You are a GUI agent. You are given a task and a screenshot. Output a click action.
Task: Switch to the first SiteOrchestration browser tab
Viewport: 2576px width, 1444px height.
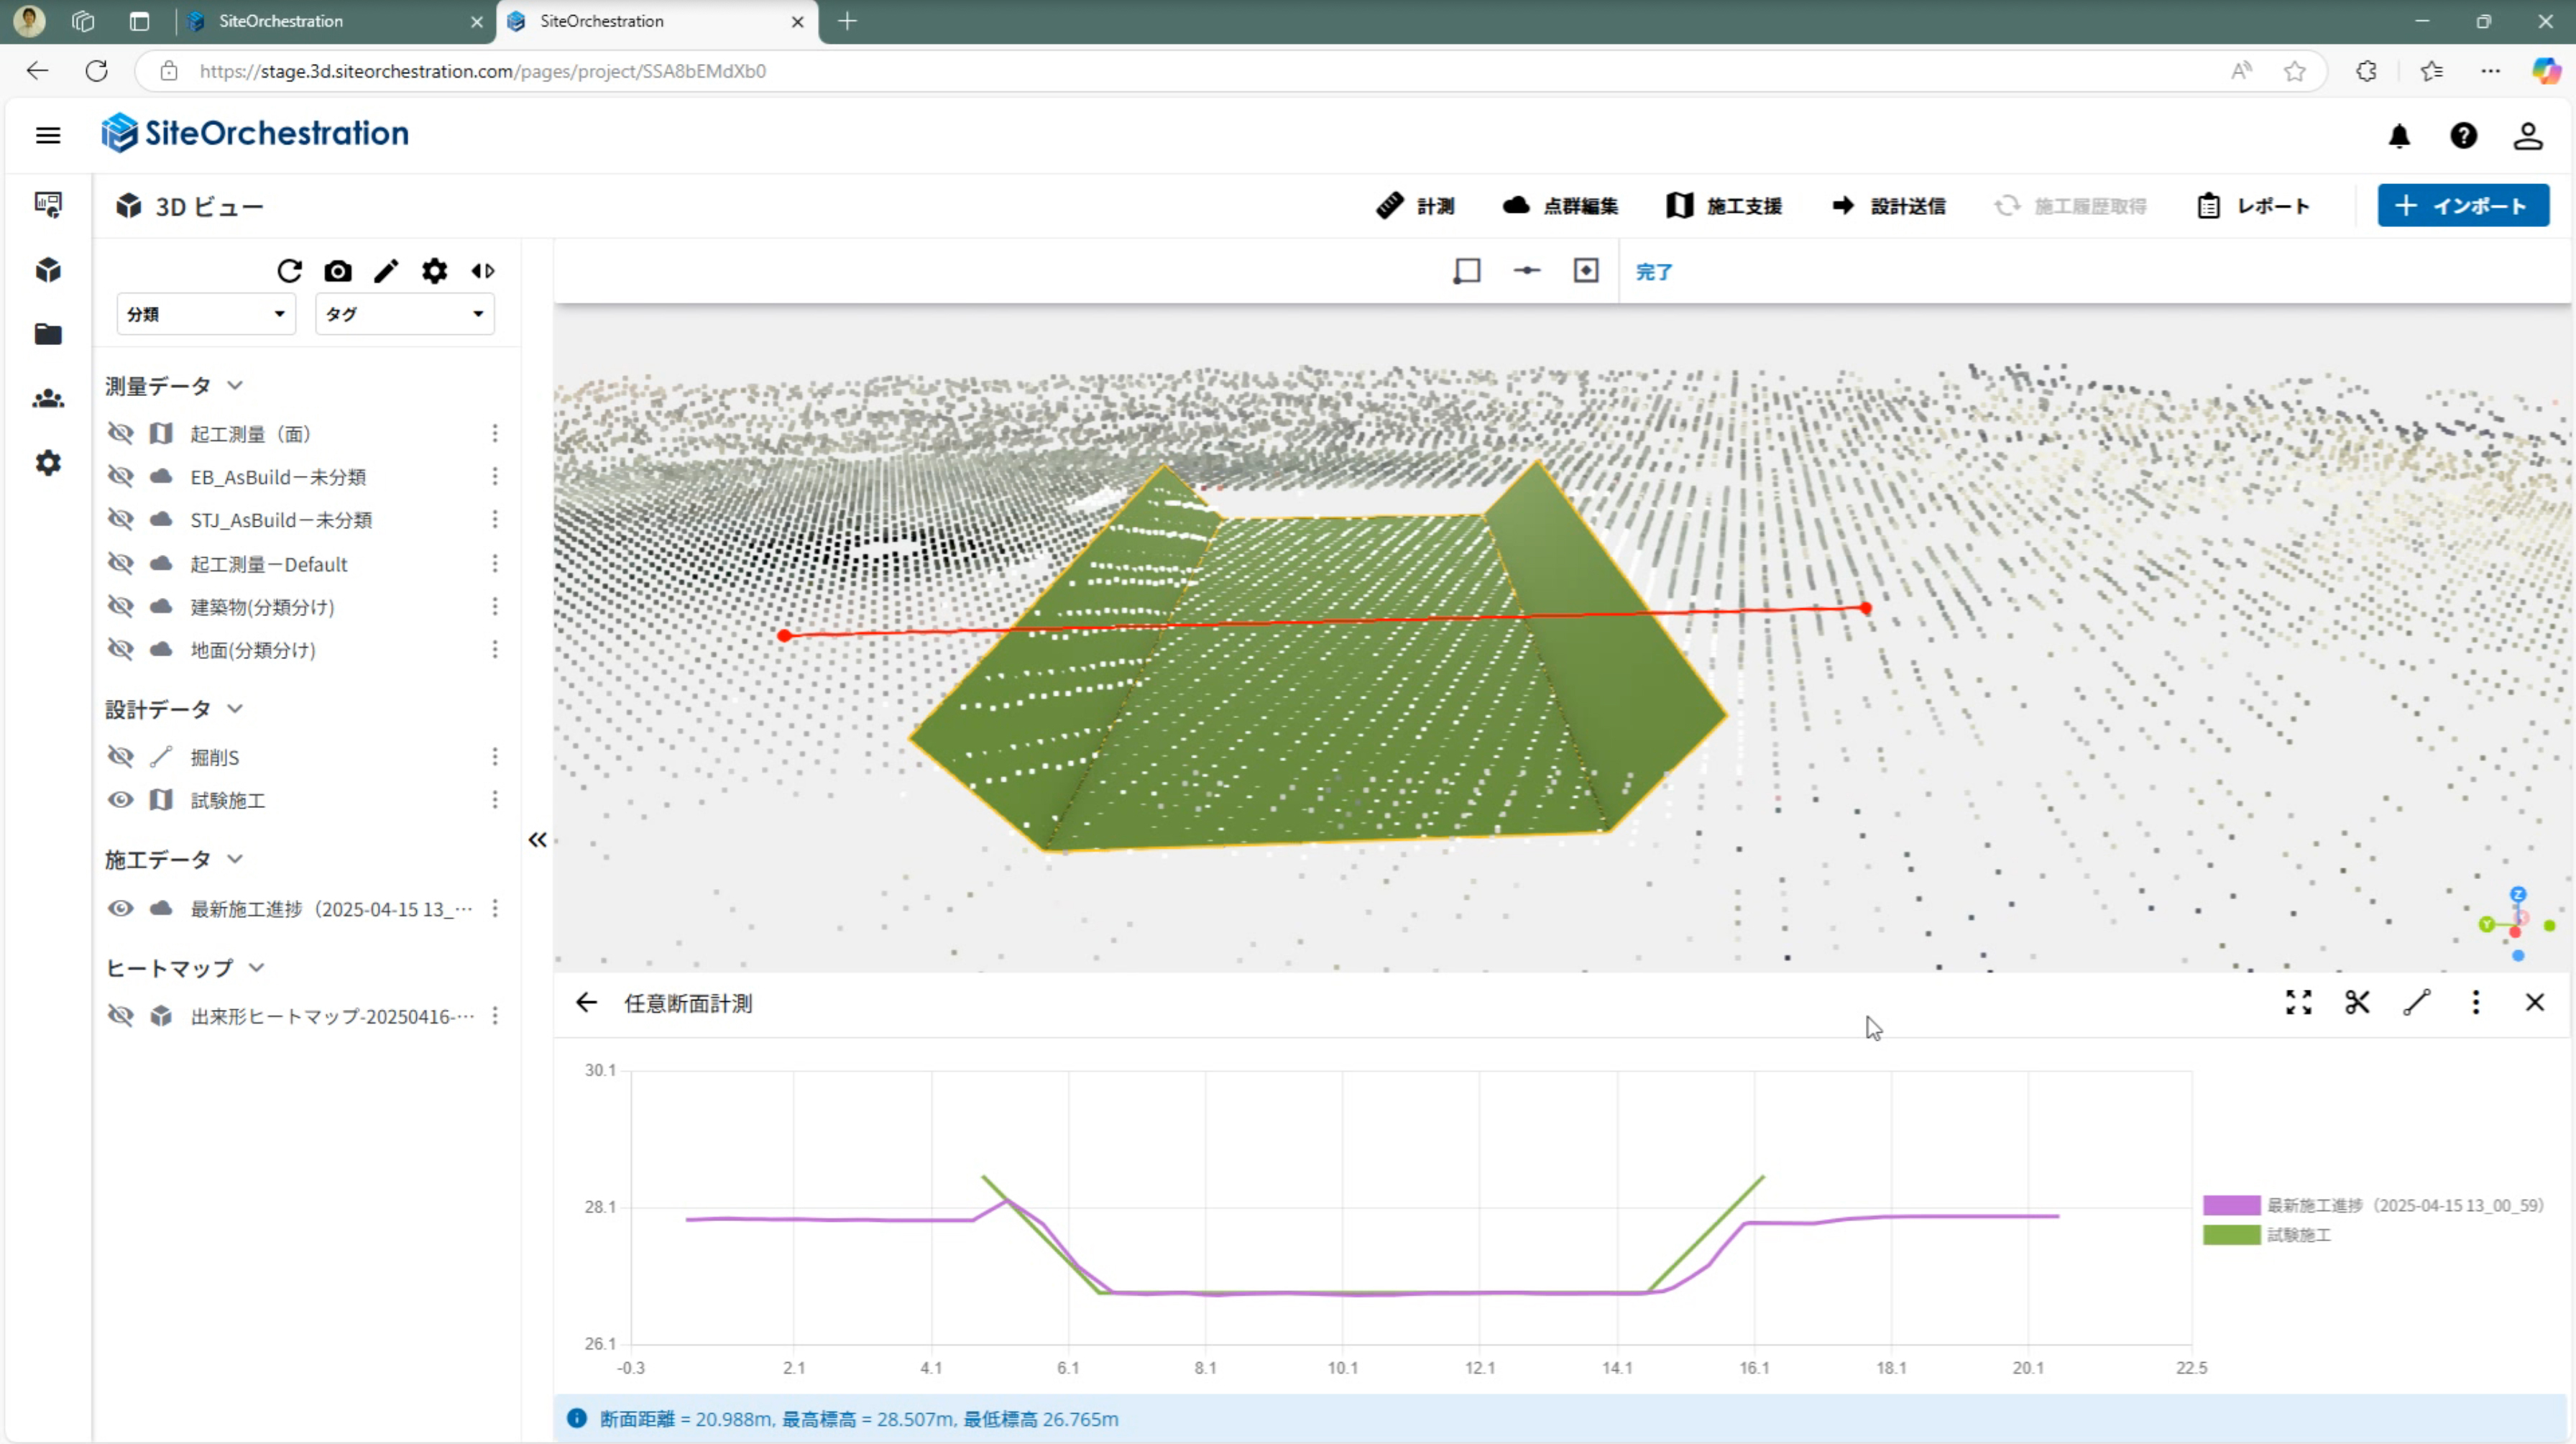tap(336, 21)
